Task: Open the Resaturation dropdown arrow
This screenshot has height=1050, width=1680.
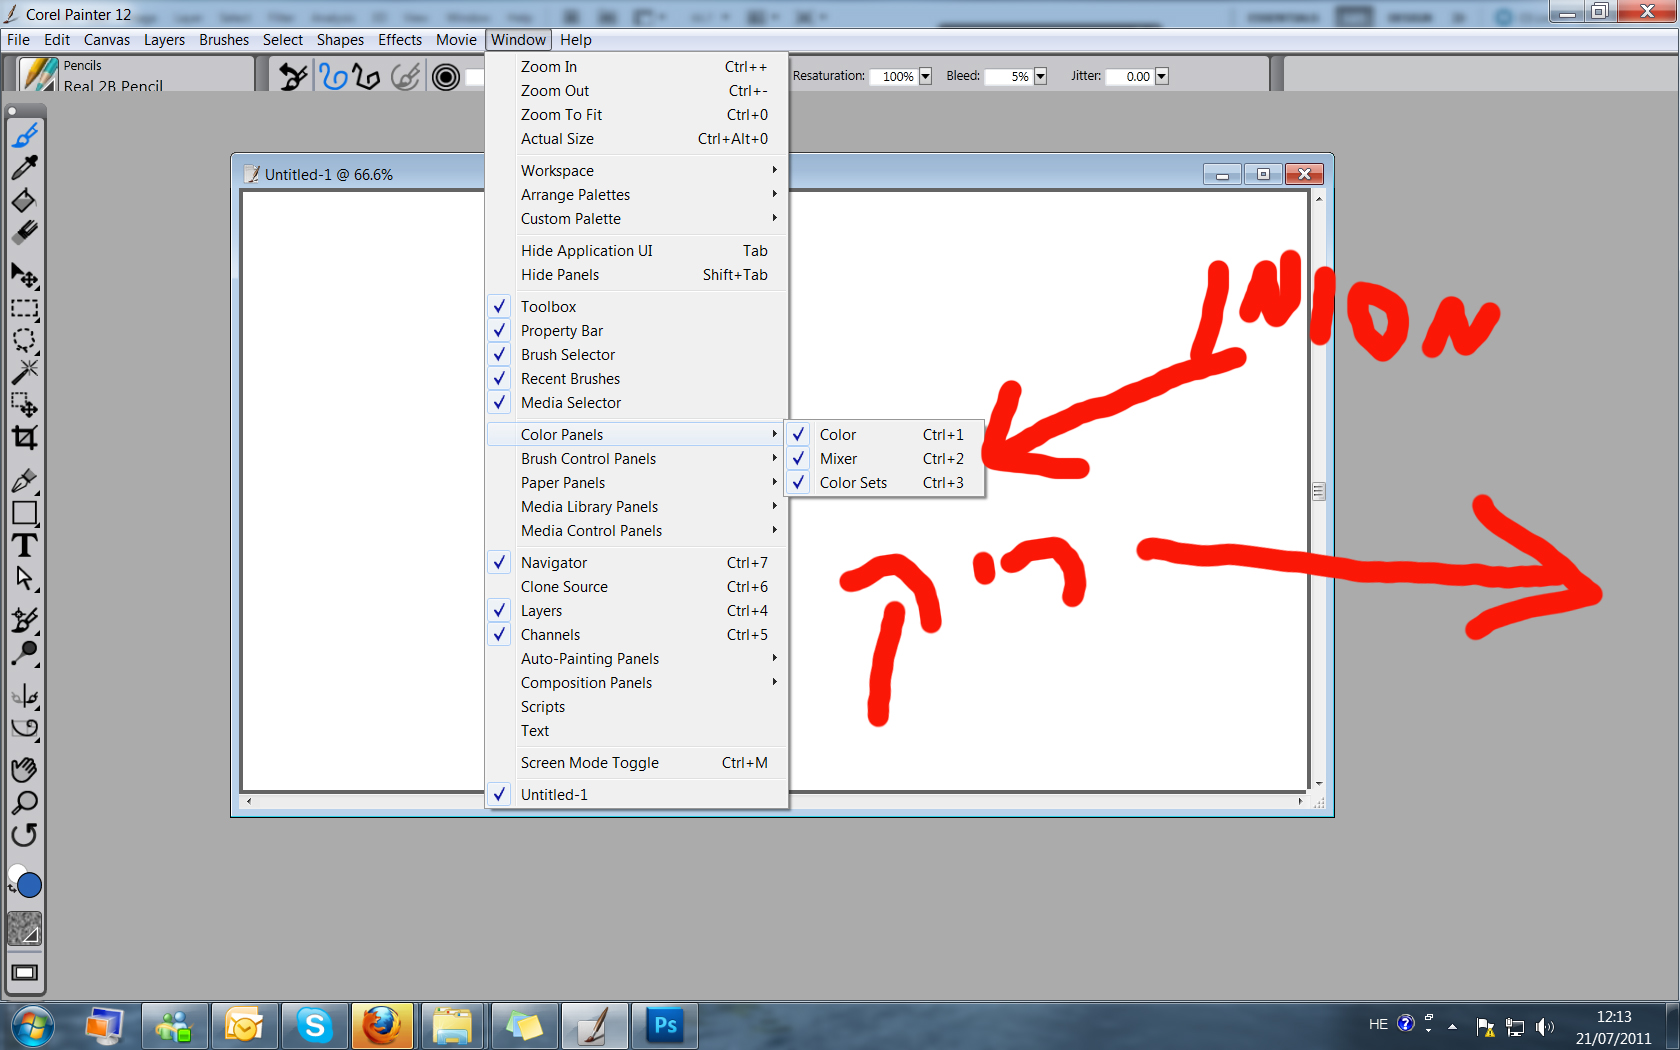Action: [x=925, y=76]
